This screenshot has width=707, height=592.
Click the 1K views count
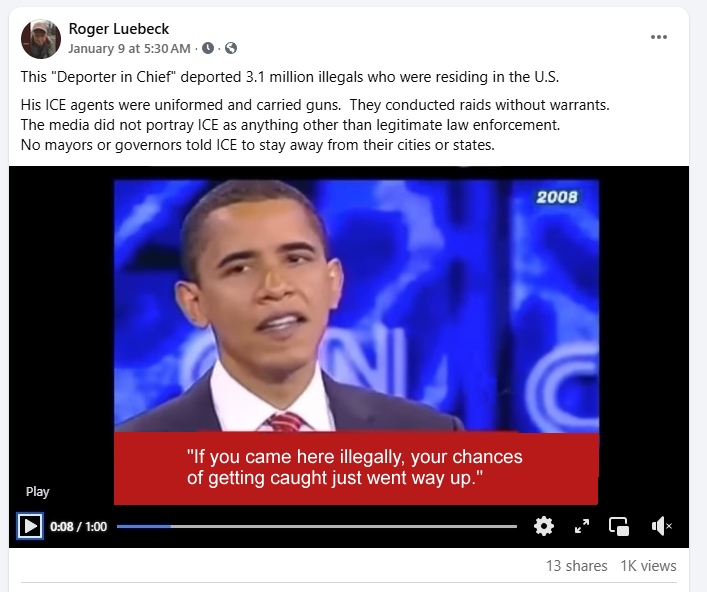pos(648,566)
